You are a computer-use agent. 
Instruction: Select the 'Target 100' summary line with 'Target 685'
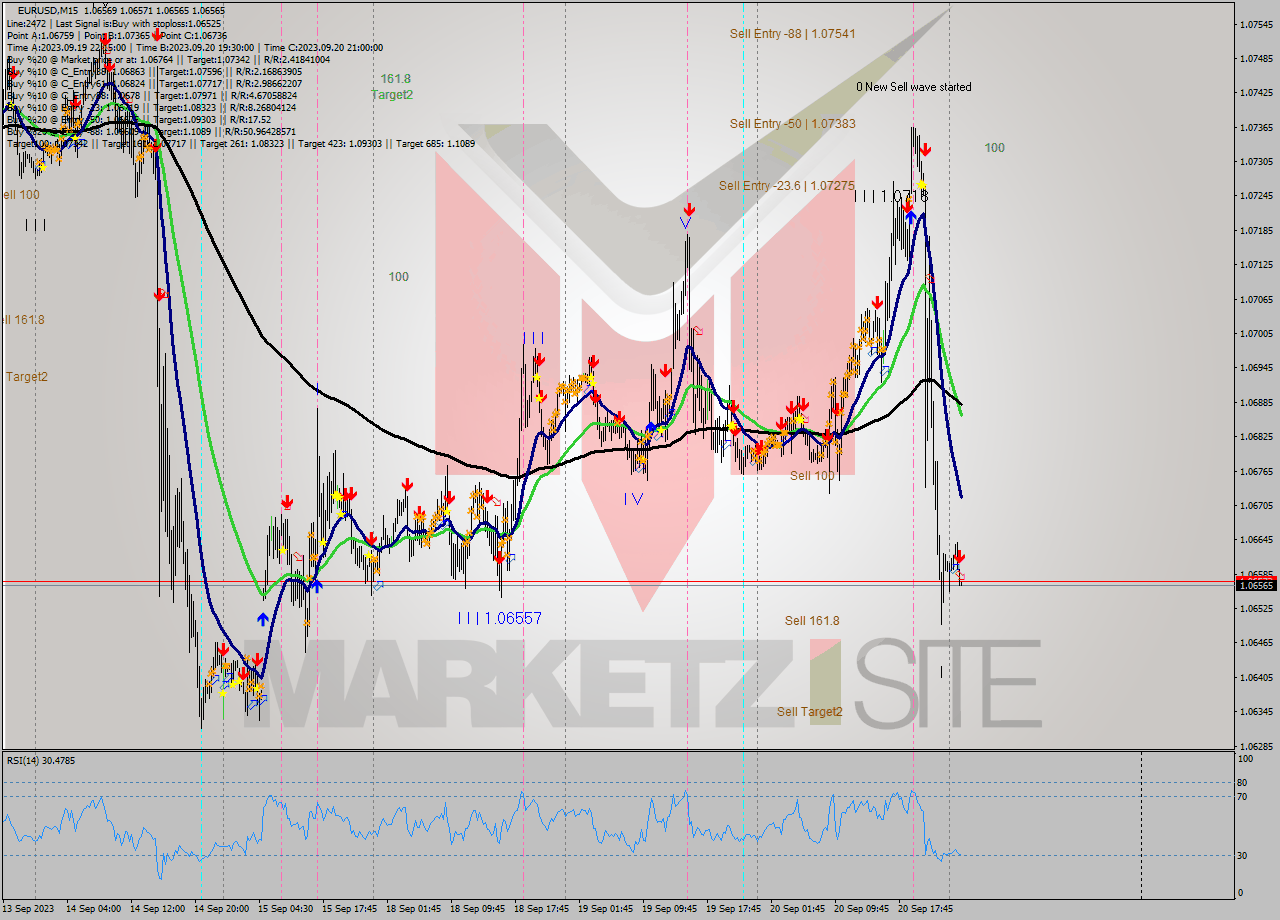[x=241, y=143]
